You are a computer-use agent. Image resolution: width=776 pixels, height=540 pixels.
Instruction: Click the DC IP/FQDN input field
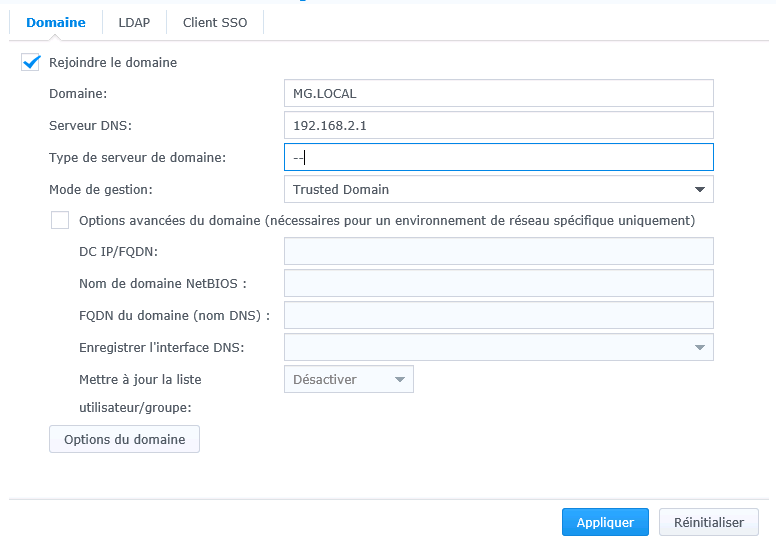point(498,251)
